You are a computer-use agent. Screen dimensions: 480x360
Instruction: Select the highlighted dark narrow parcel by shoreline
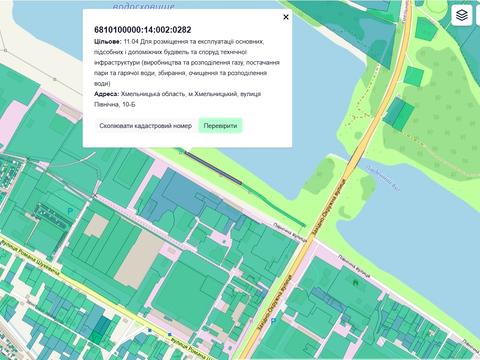(x=213, y=167)
